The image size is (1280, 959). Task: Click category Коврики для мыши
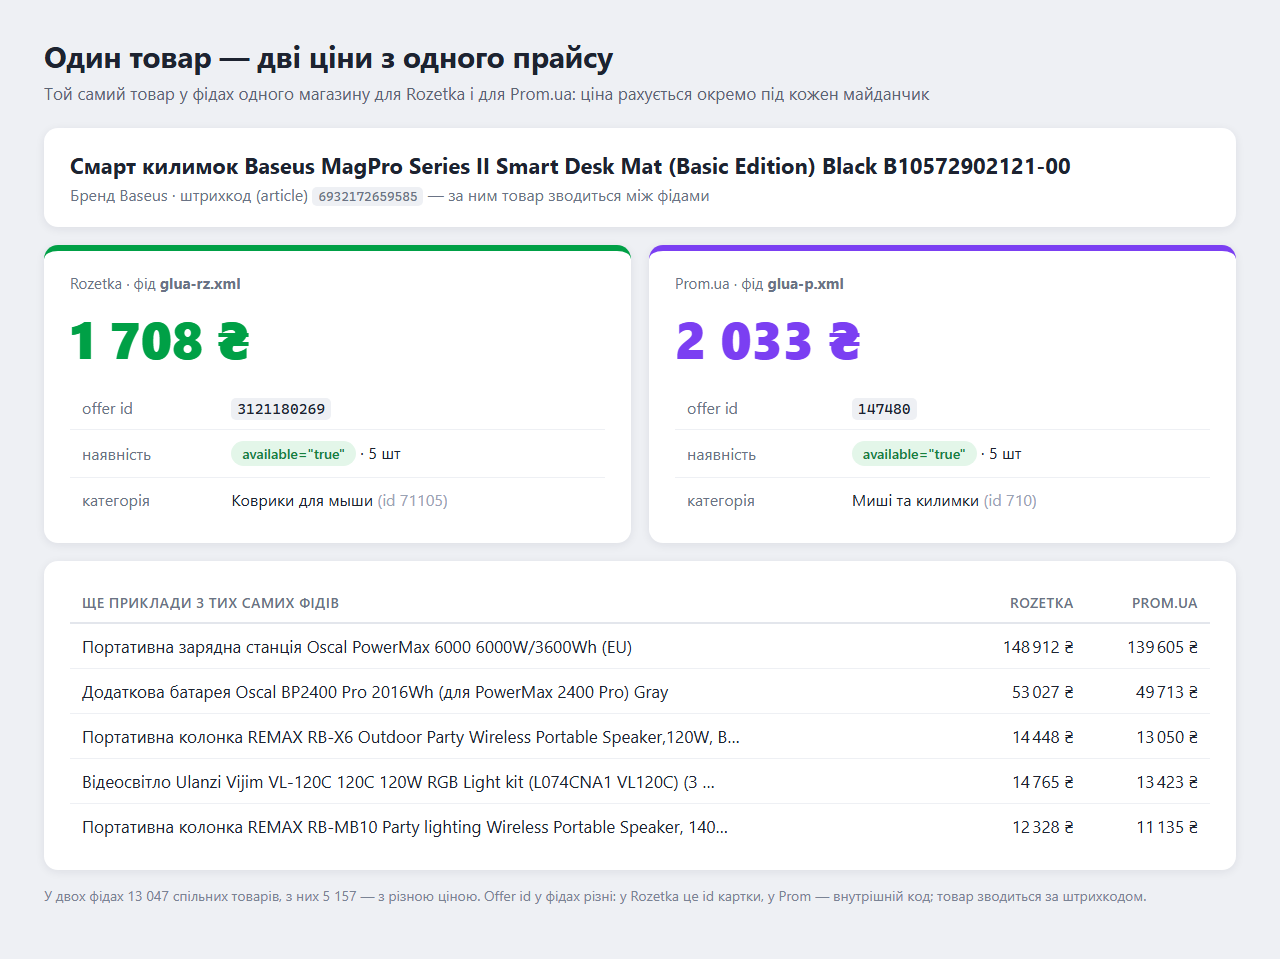(x=302, y=501)
